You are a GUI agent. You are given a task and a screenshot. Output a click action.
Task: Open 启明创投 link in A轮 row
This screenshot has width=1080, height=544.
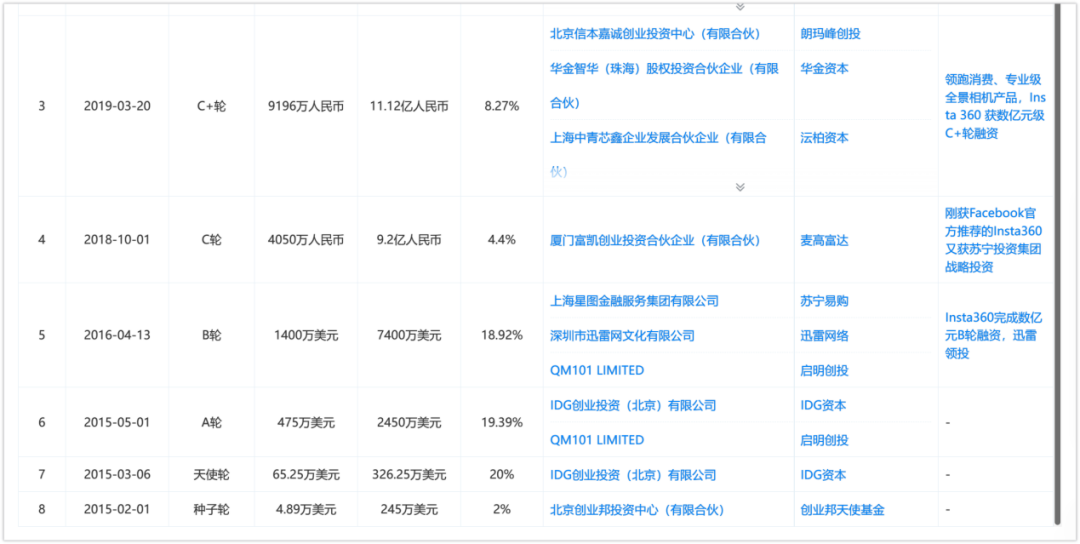click(825, 440)
